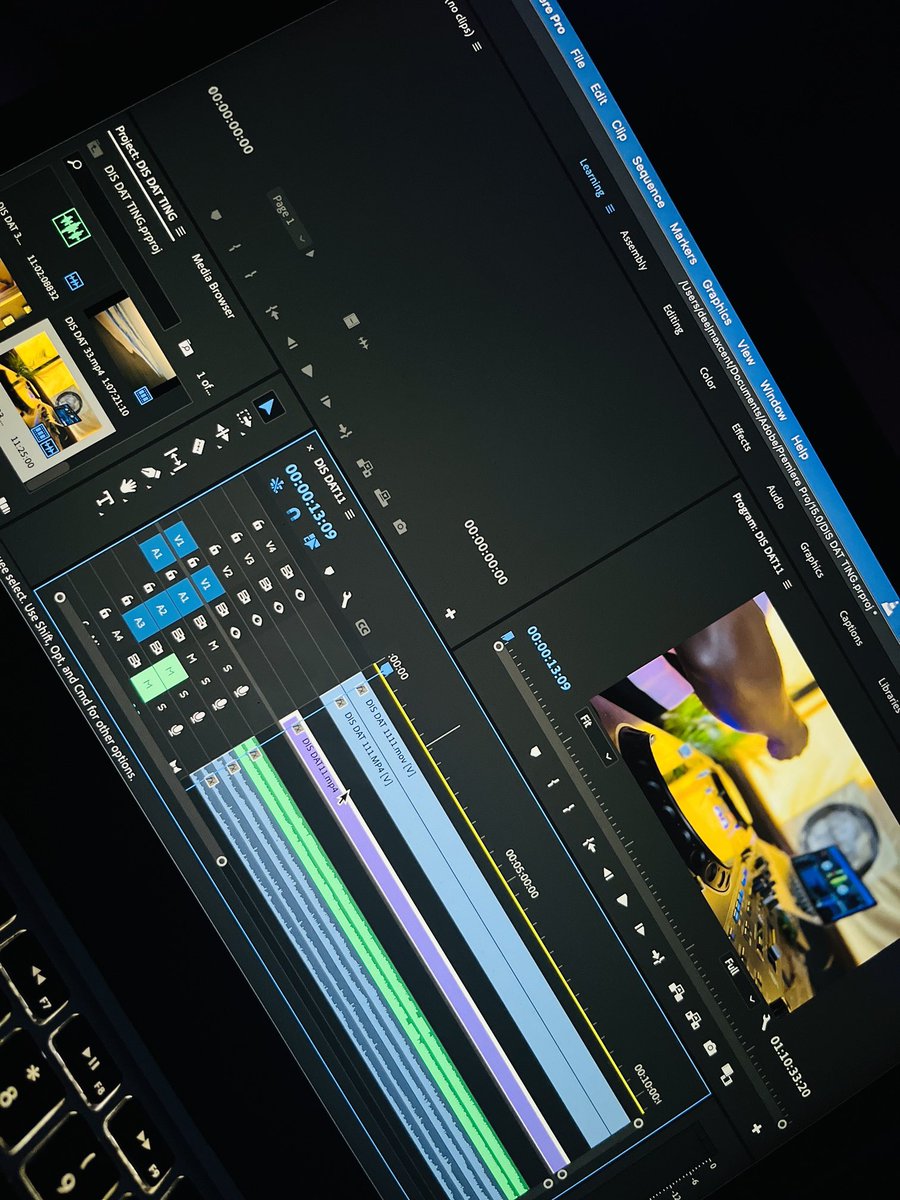900x1200 pixels.
Task: Toggle the blue A1 source patch button
Action: pyautogui.click(x=156, y=551)
